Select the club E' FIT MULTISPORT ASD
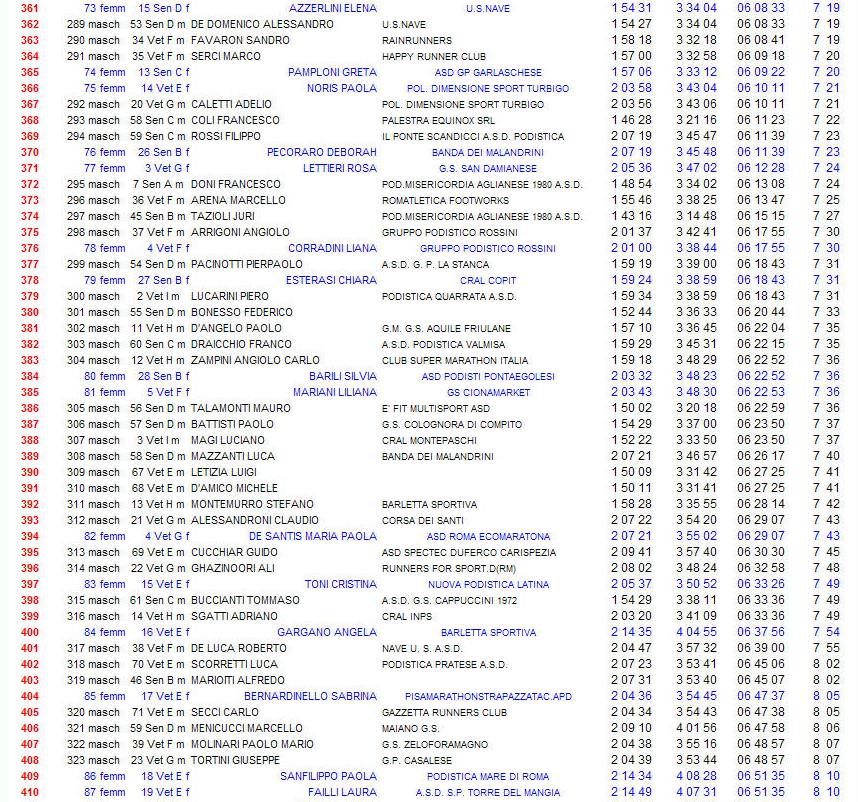The image size is (858, 802). [x=436, y=409]
